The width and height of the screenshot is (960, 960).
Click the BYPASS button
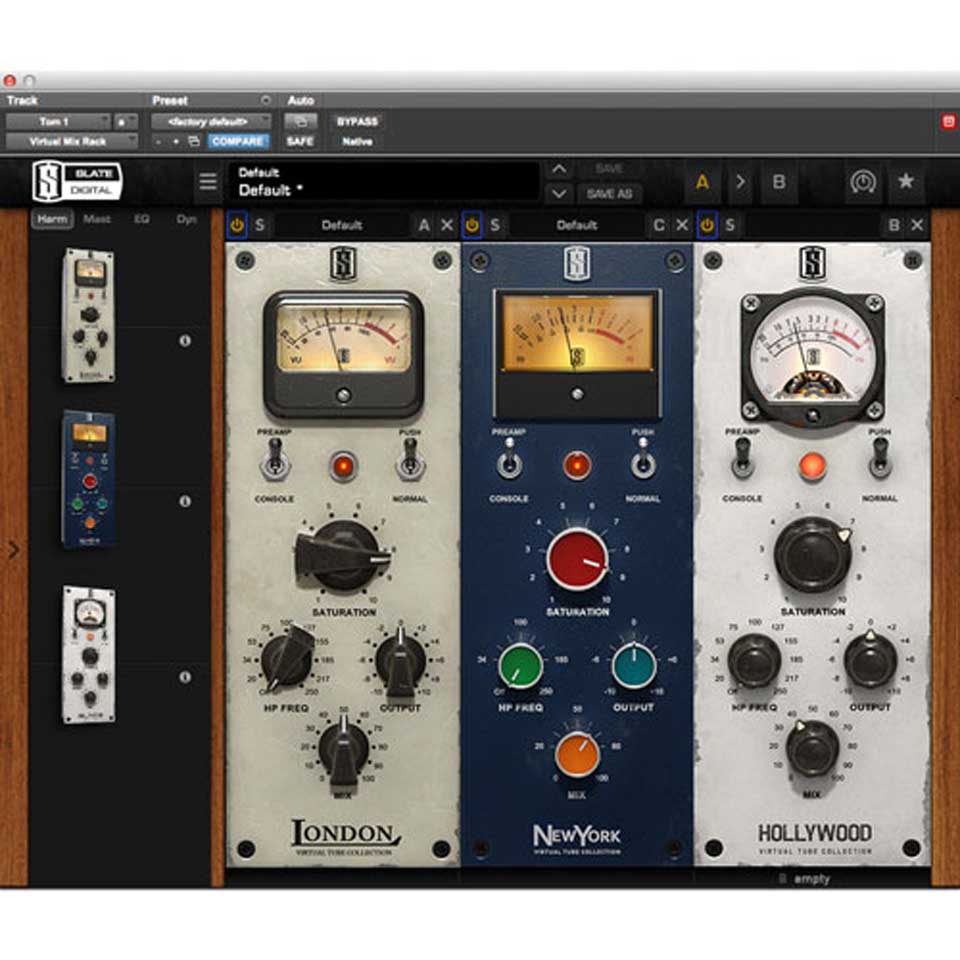point(357,121)
